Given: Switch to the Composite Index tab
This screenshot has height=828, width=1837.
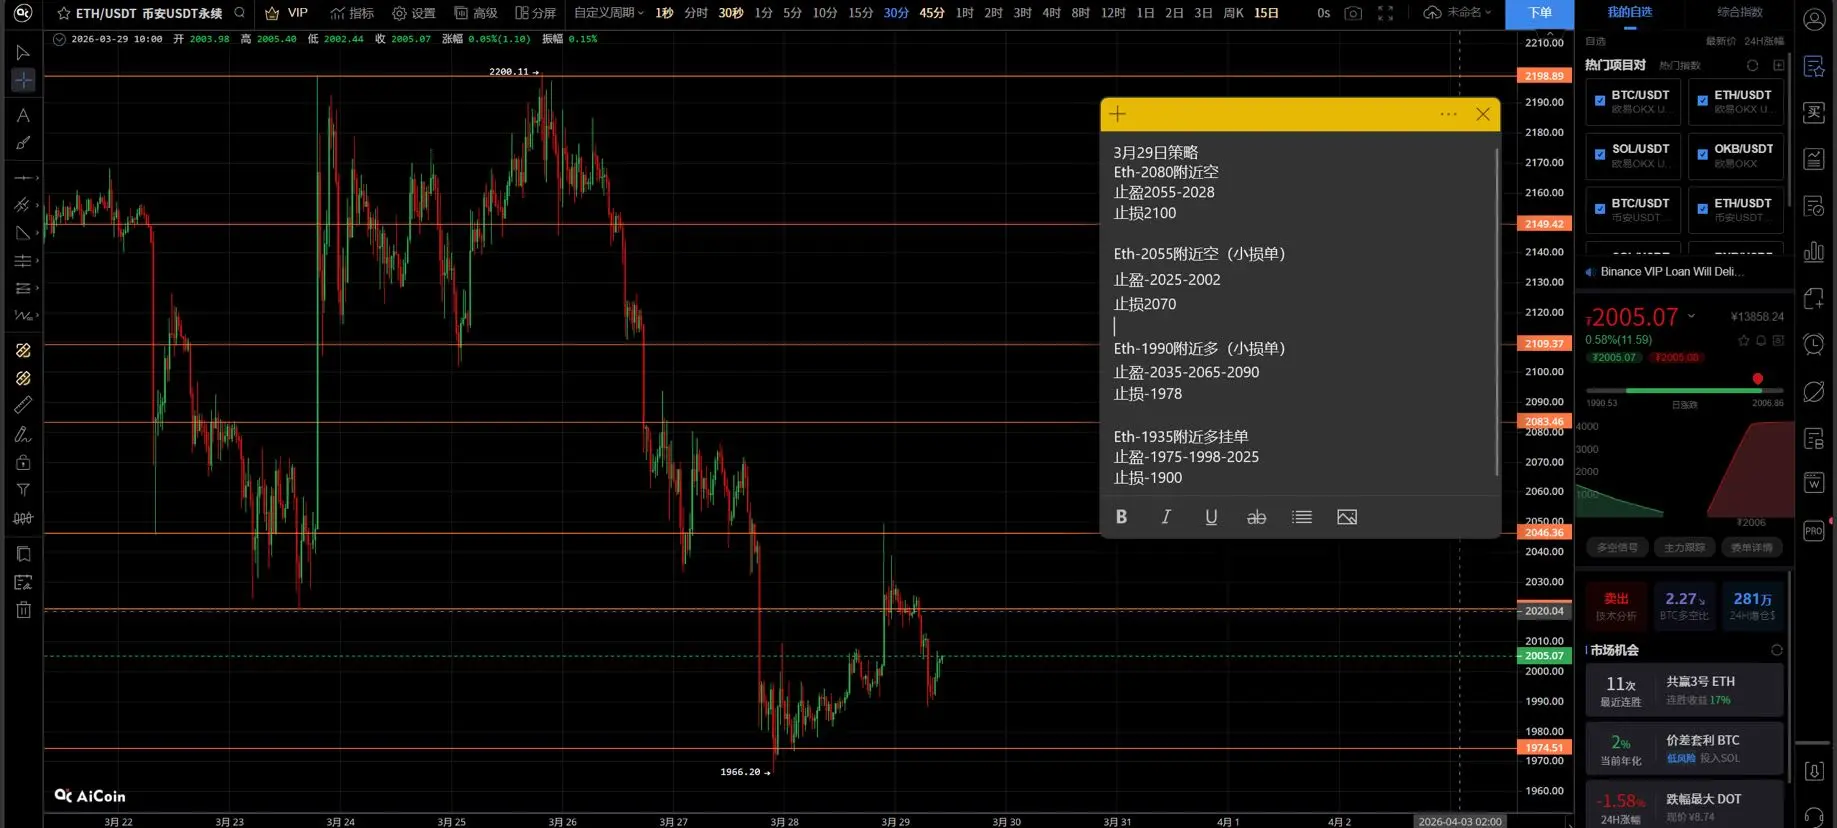Looking at the screenshot, I should [1740, 13].
